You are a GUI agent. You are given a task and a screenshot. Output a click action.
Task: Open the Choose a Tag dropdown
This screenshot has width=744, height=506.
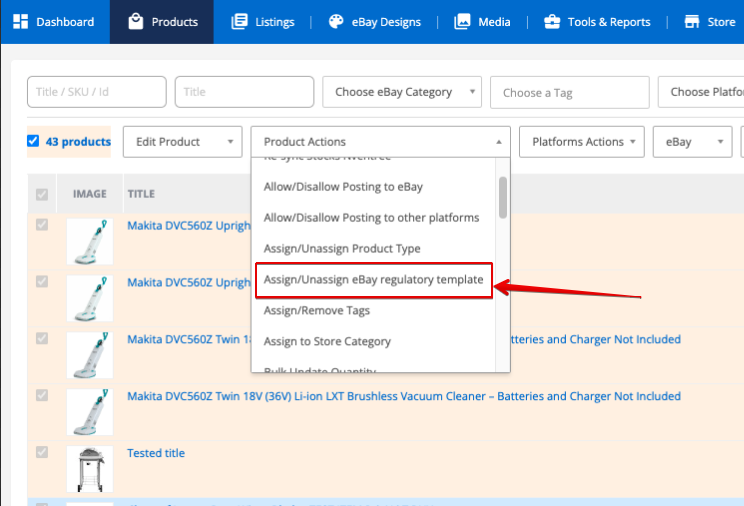[569, 92]
